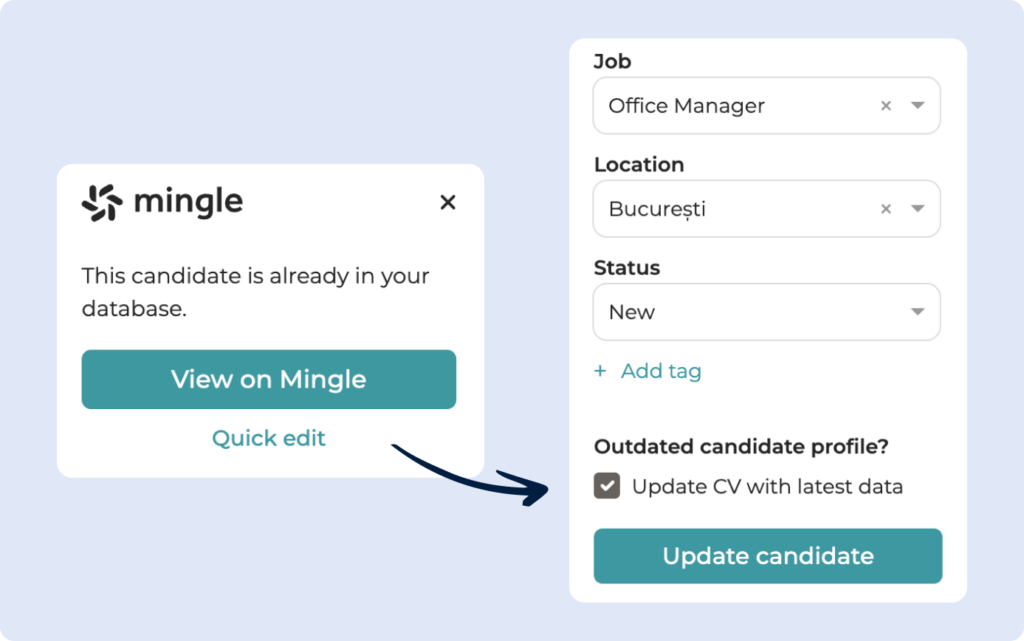Viewport: 1024px width, 641px height.
Task: Click the New value in Status field
Action: 632,312
